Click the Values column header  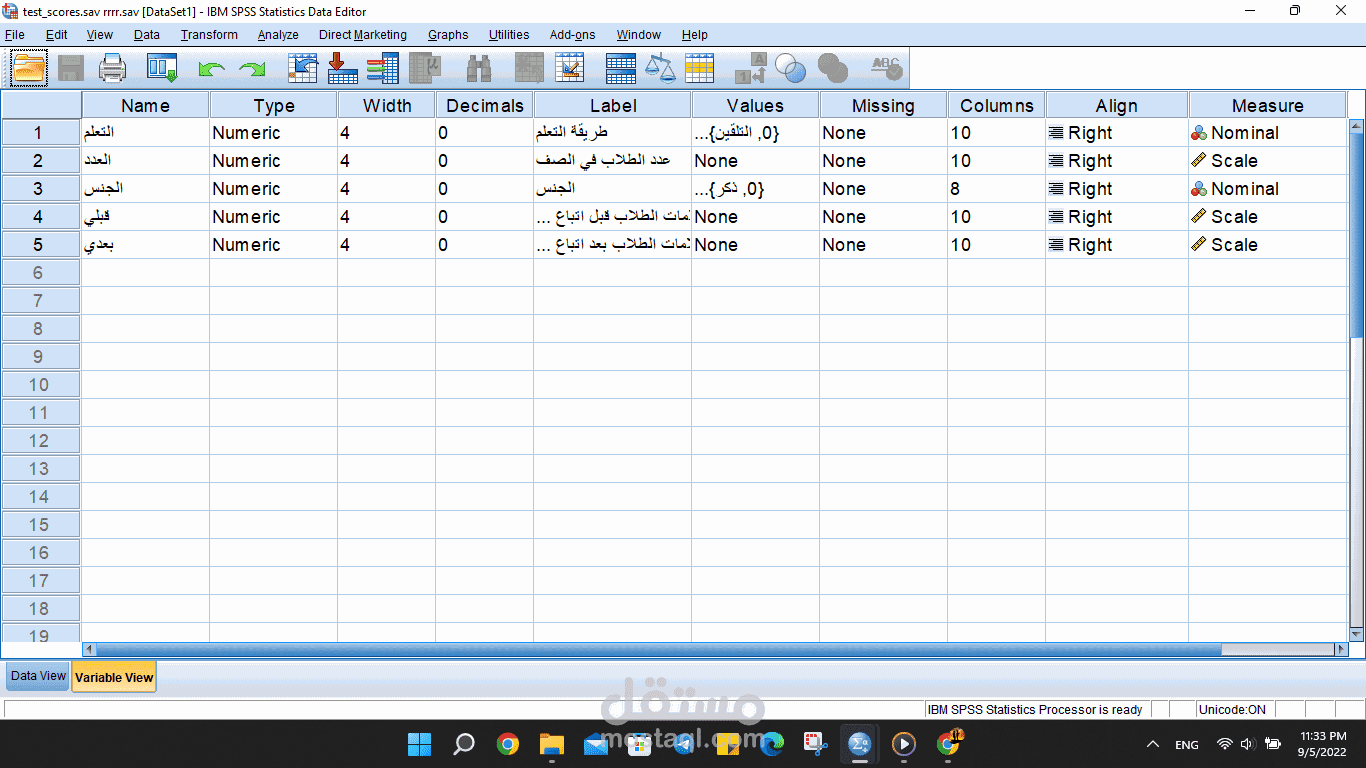coord(756,105)
